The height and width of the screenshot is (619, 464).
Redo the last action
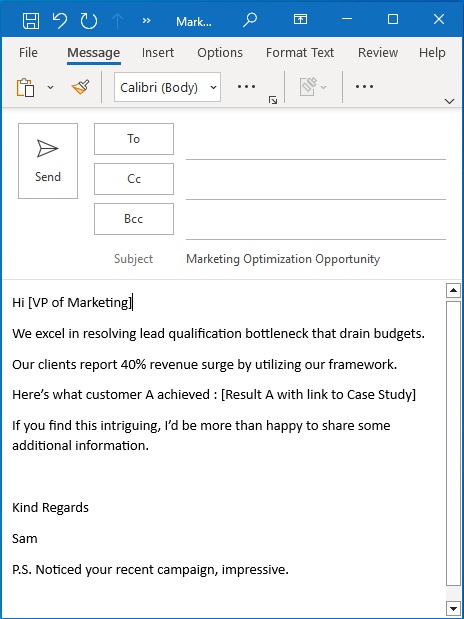coord(89,20)
